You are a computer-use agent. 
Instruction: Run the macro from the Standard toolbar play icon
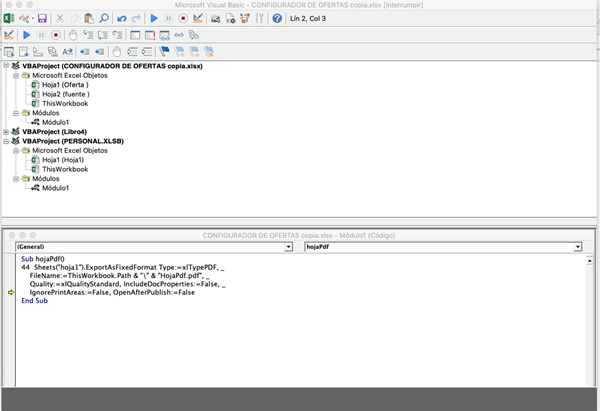point(154,18)
